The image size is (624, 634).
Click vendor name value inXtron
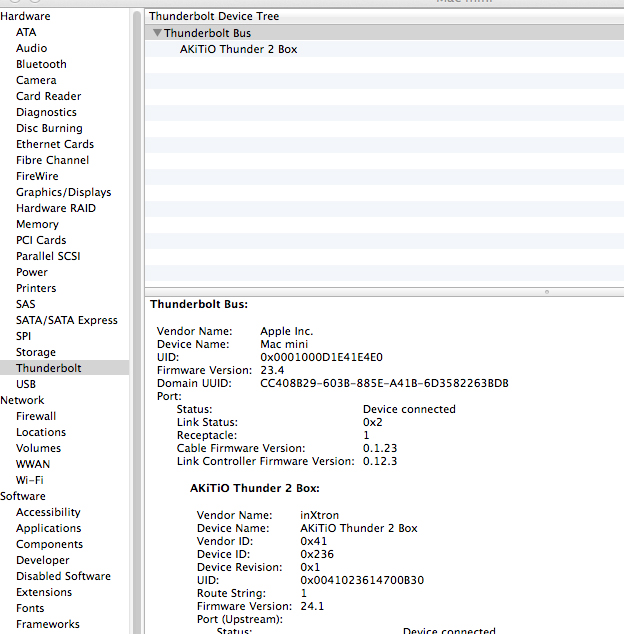click(x=319, y=515)
